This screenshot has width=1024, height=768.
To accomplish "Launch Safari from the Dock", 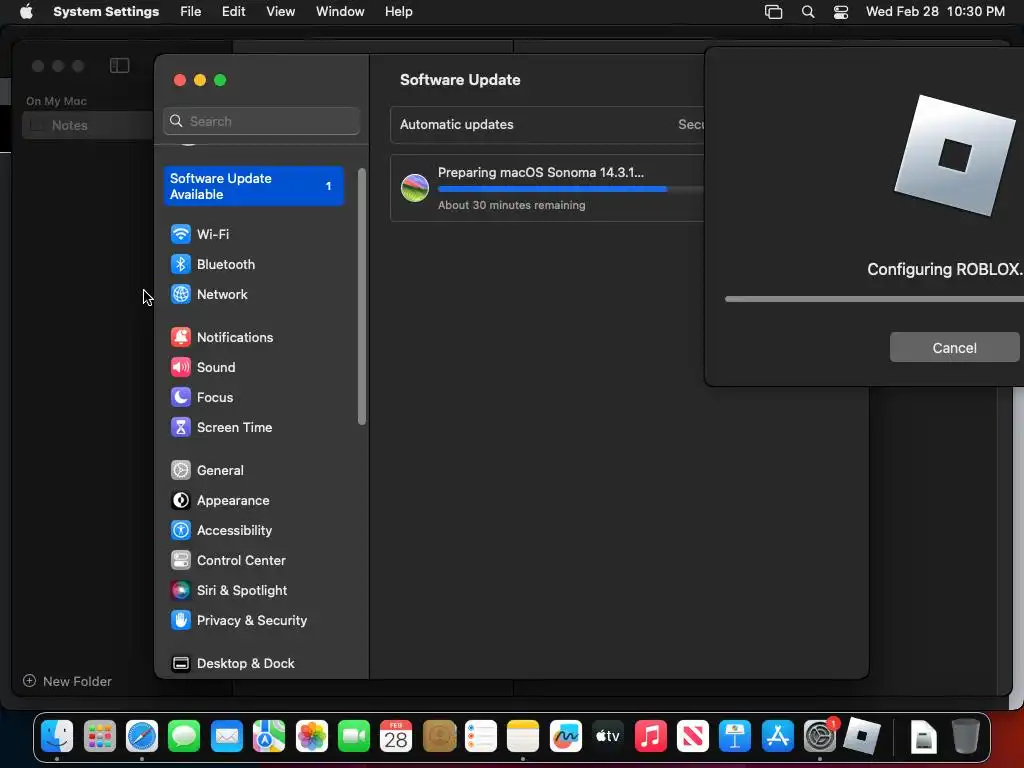I will 142,737.
